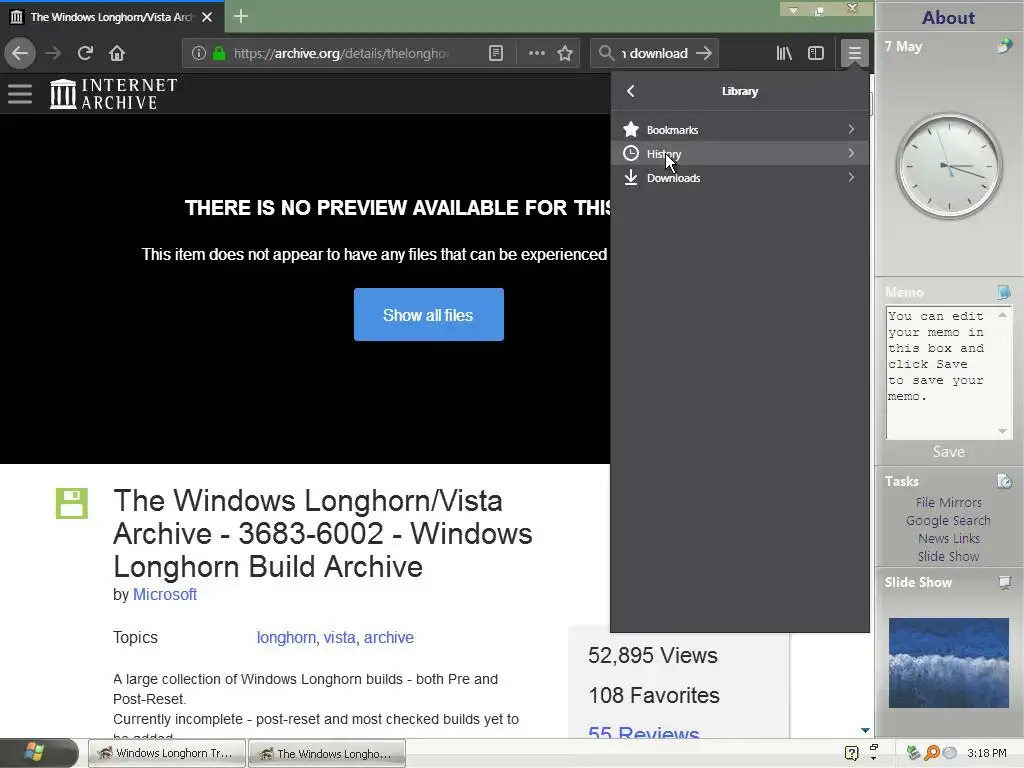The height and width of the screenshot is (768, 1024).
Task: Open the longhorn topic link
Action: point(286,637)
